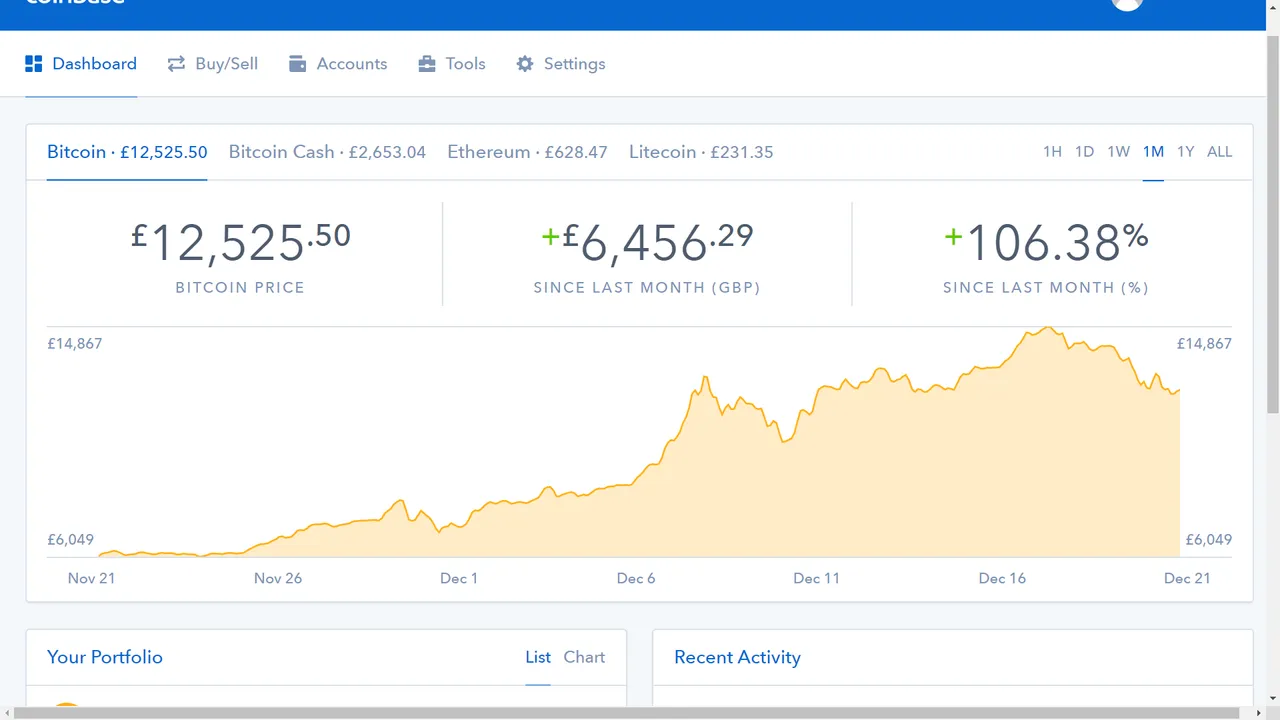The width and height of the screenshot is (1280, 720).
Task: Set chart range to ALL
Action: pos(1219,152)
